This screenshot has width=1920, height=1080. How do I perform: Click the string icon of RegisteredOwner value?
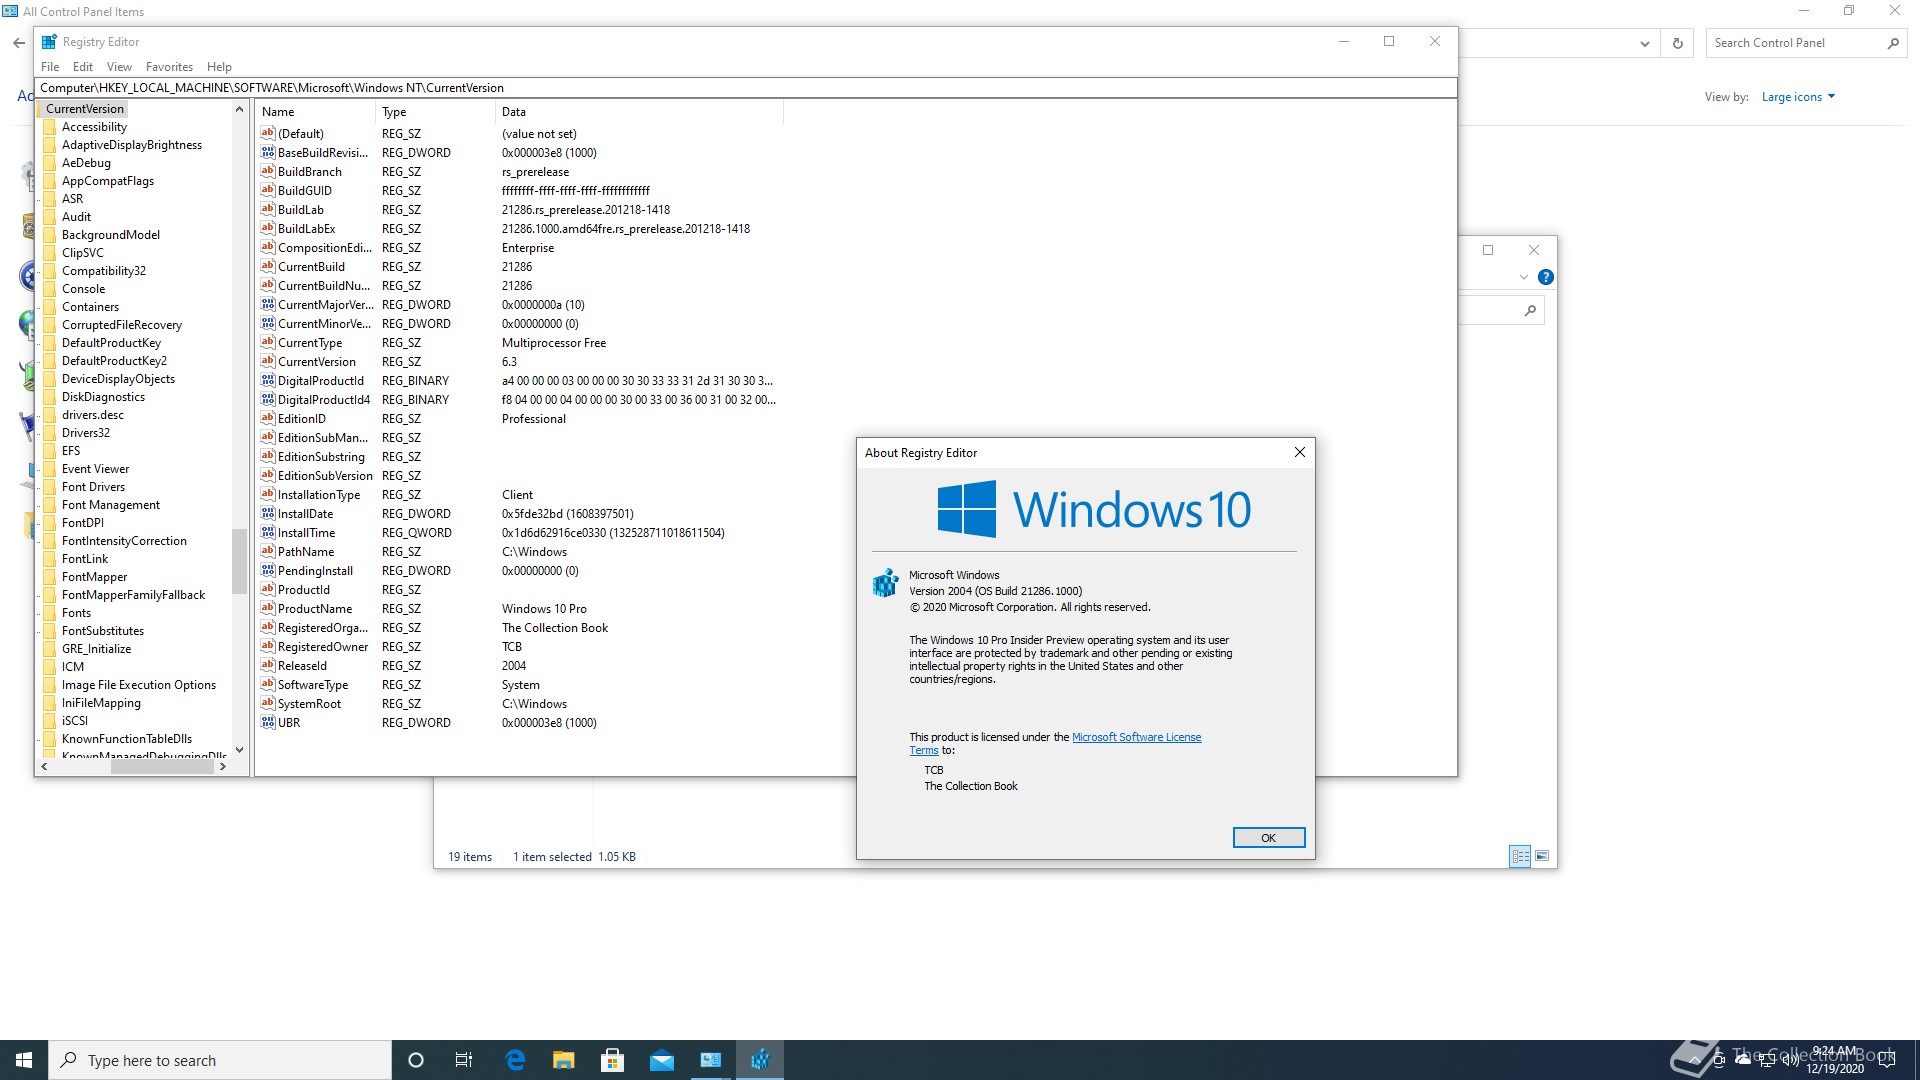(x=267, y=646)
